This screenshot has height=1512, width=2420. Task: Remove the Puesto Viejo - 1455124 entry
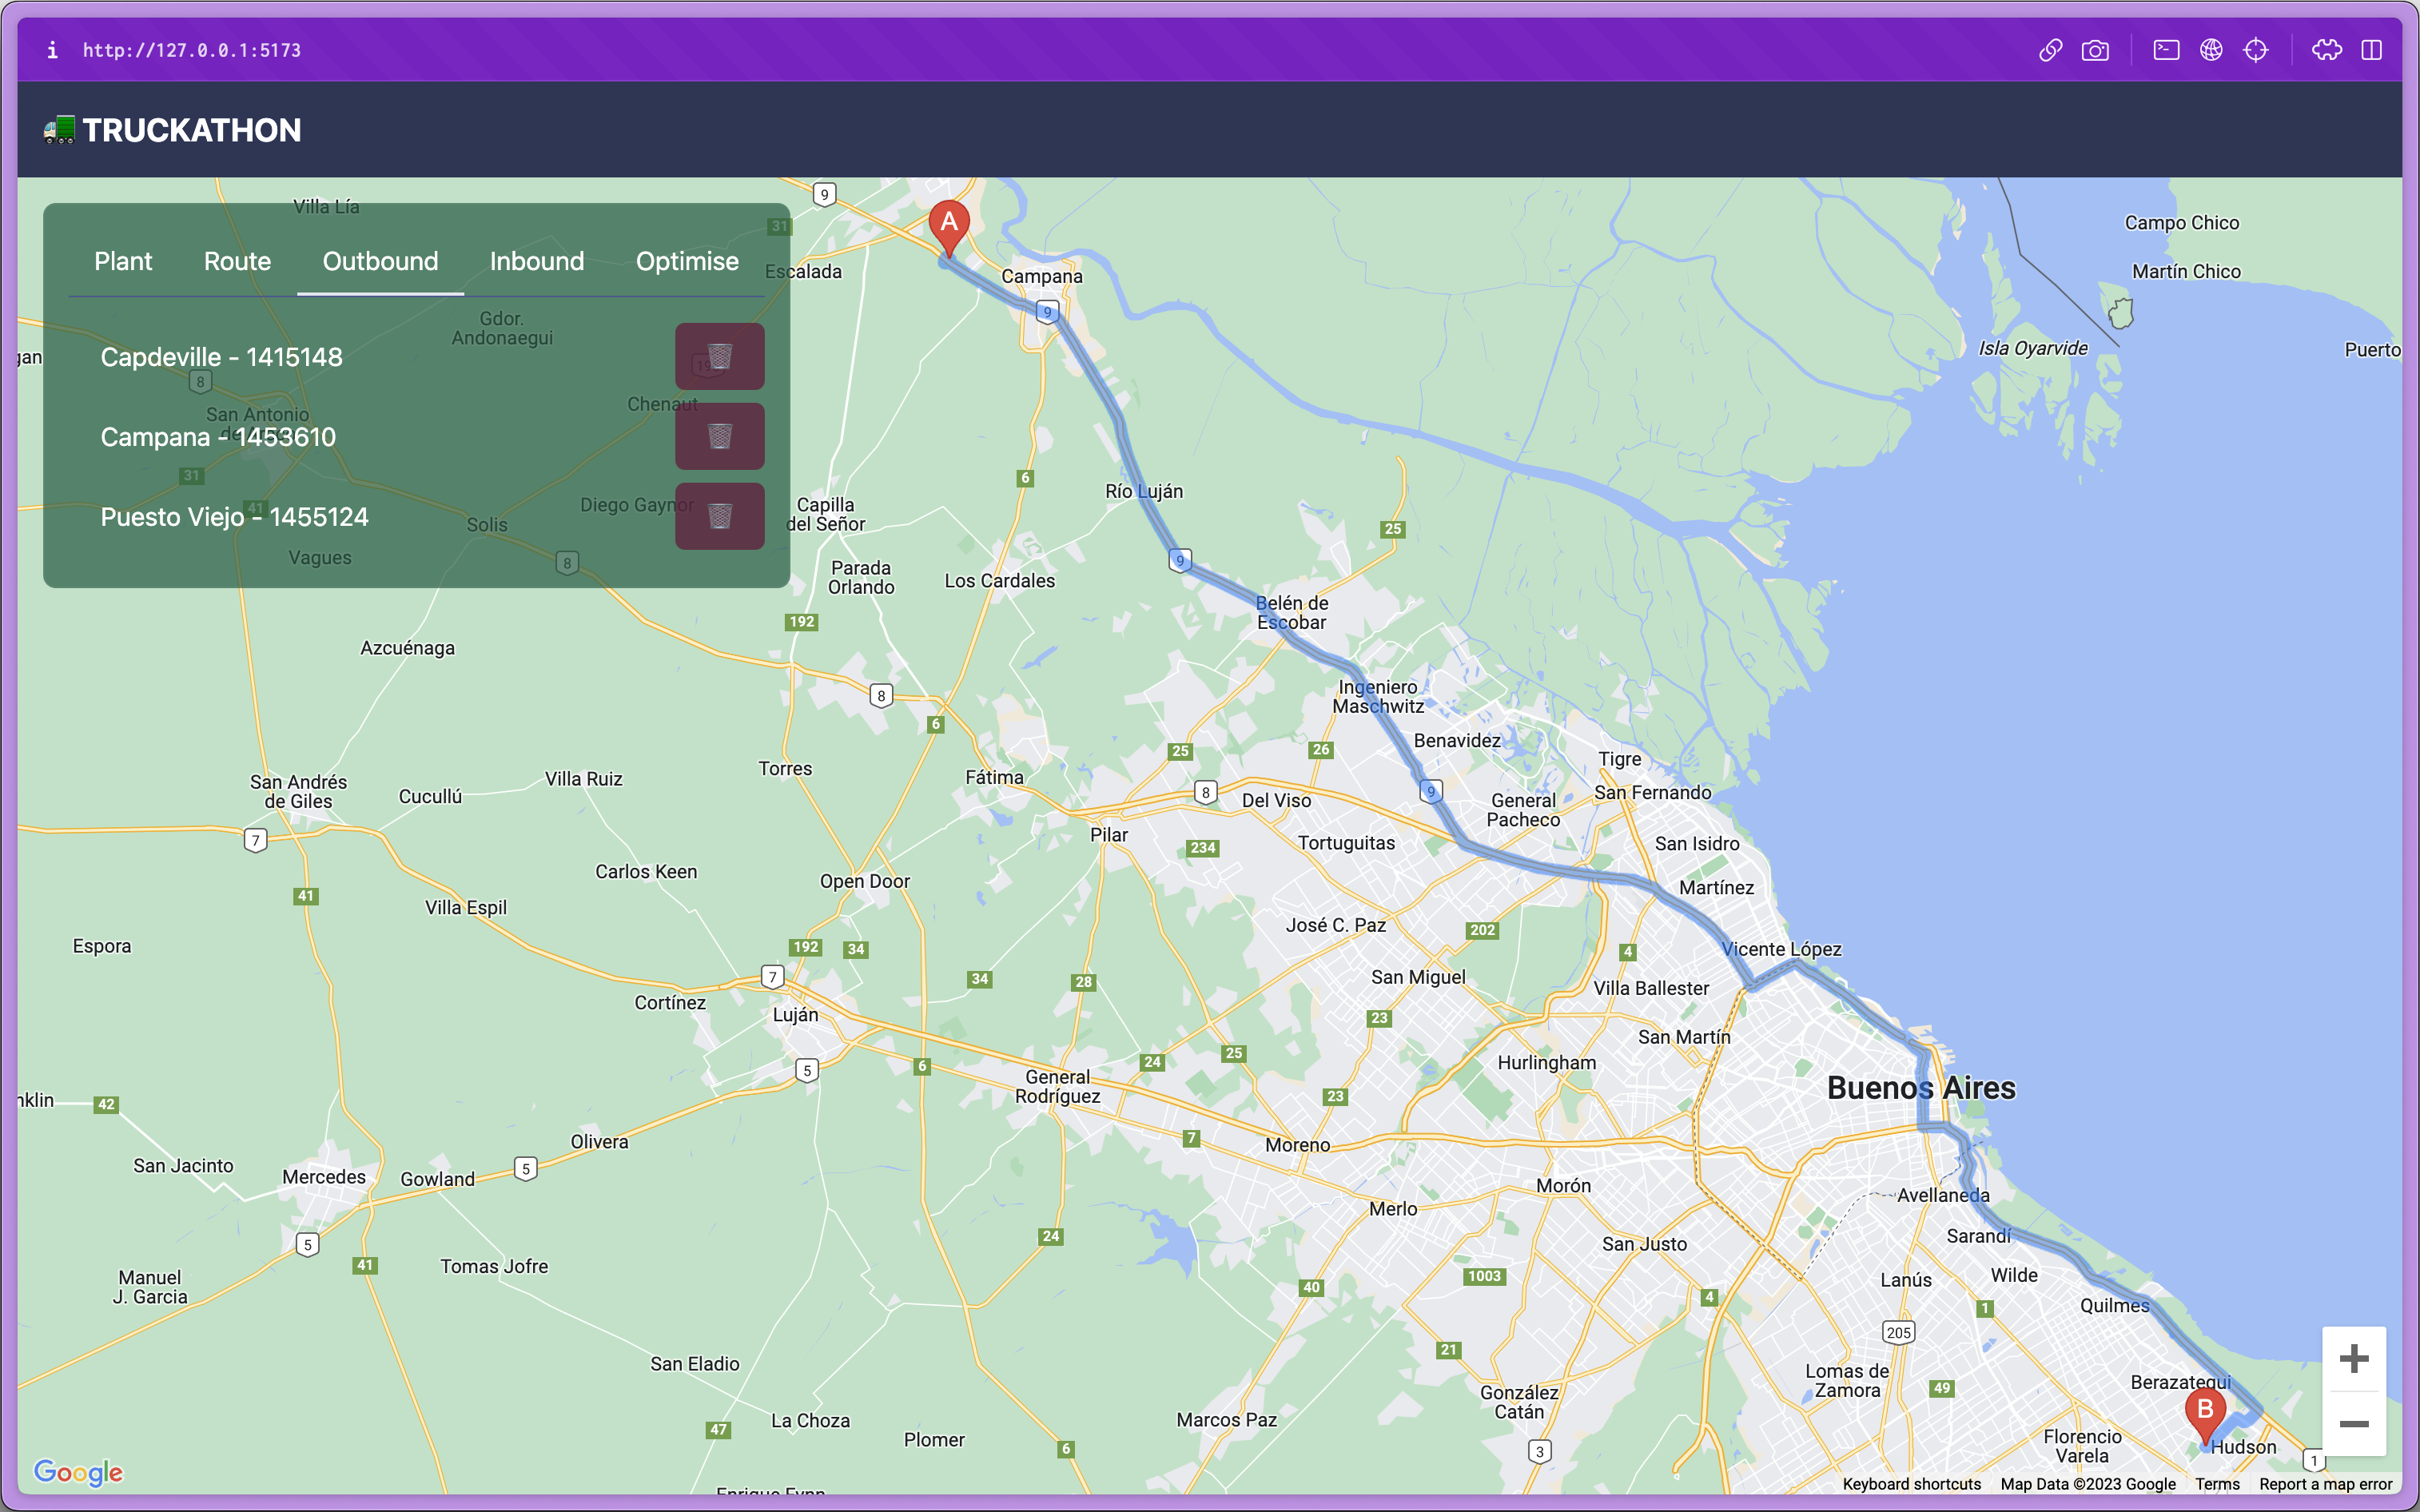[x=719, y=516]
